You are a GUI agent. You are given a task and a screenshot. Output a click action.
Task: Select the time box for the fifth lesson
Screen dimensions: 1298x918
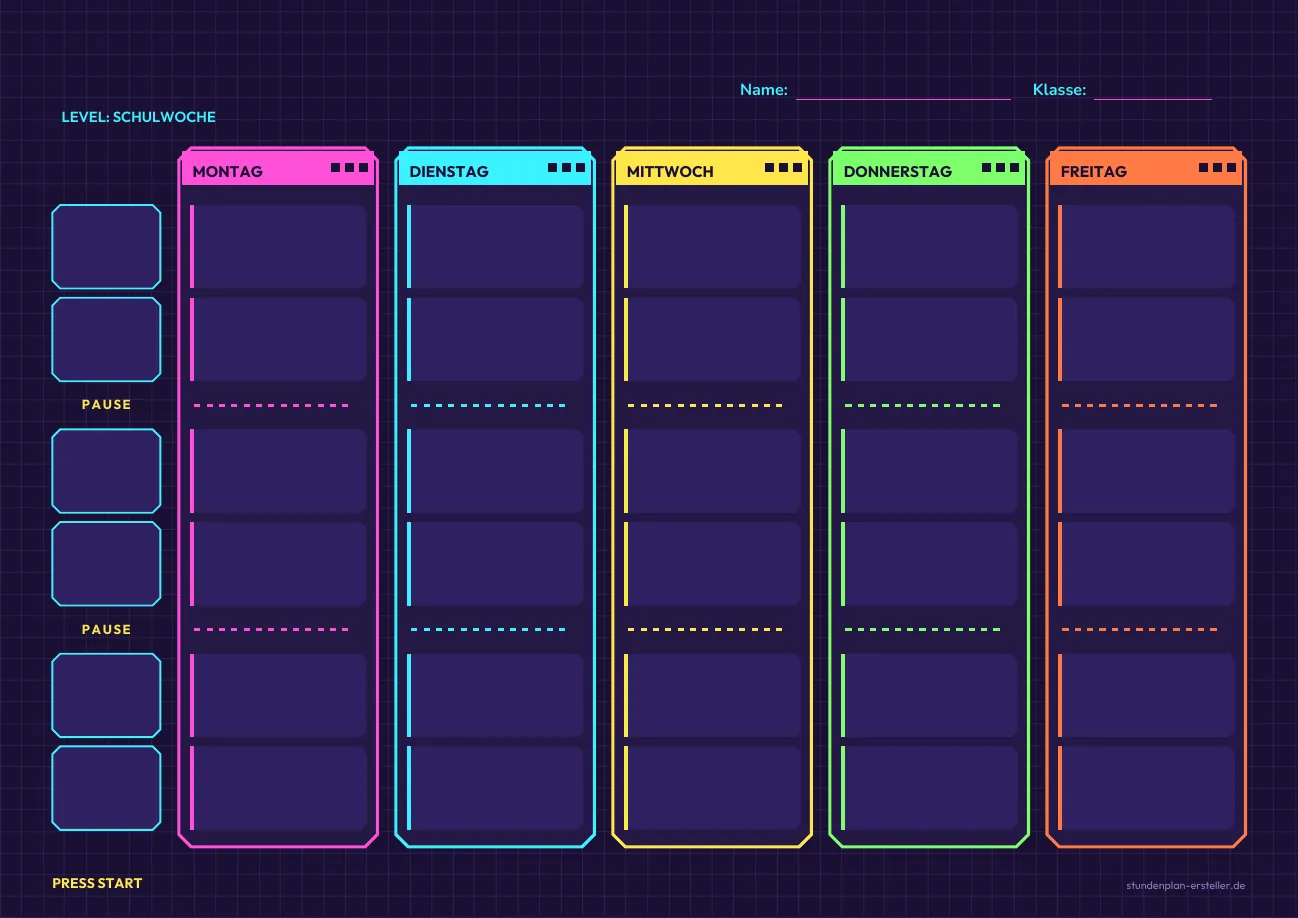click(106, 696)
